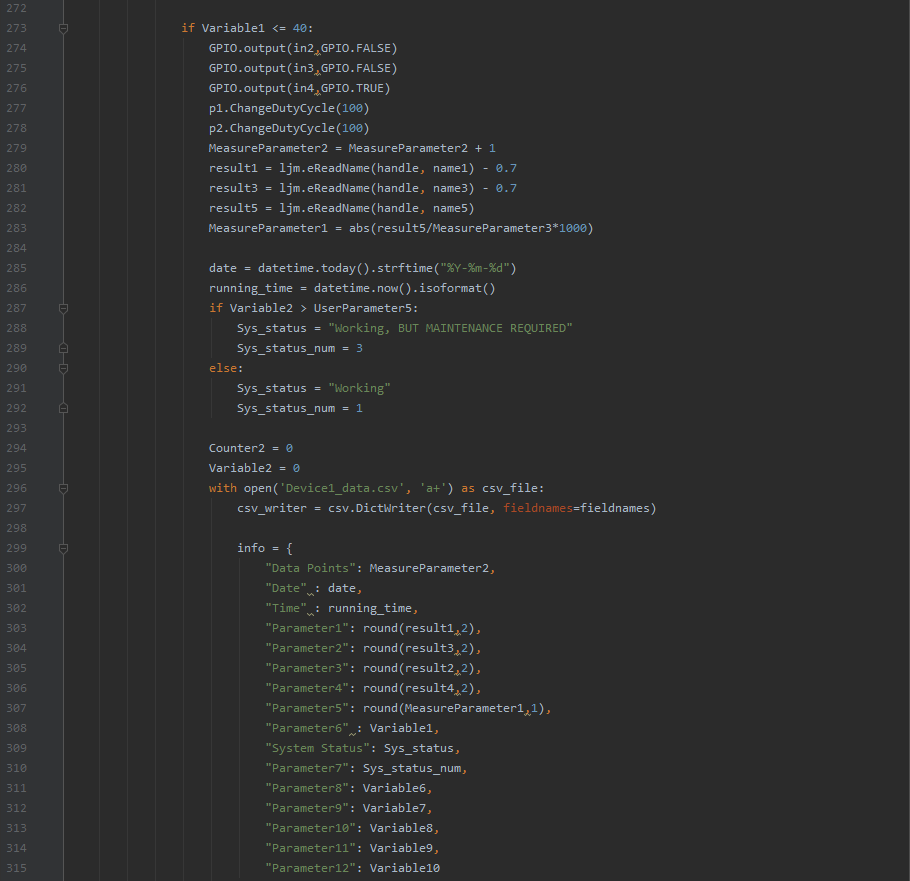Viewport: 910px width, 881px height.
Task: Click the "Parameter12": Variable10 entry
Action: [352, 869]
